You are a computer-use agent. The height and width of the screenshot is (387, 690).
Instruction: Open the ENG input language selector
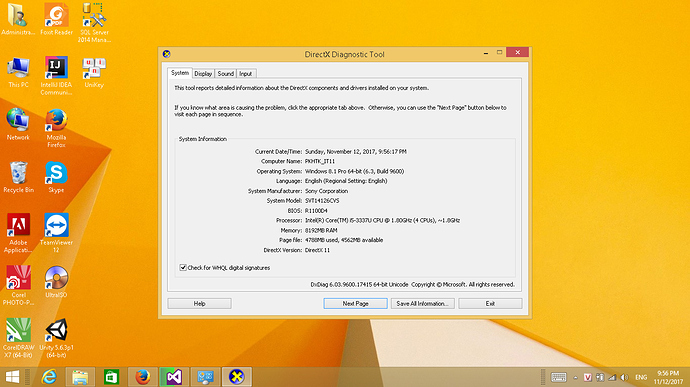click(x=641, y=377)
